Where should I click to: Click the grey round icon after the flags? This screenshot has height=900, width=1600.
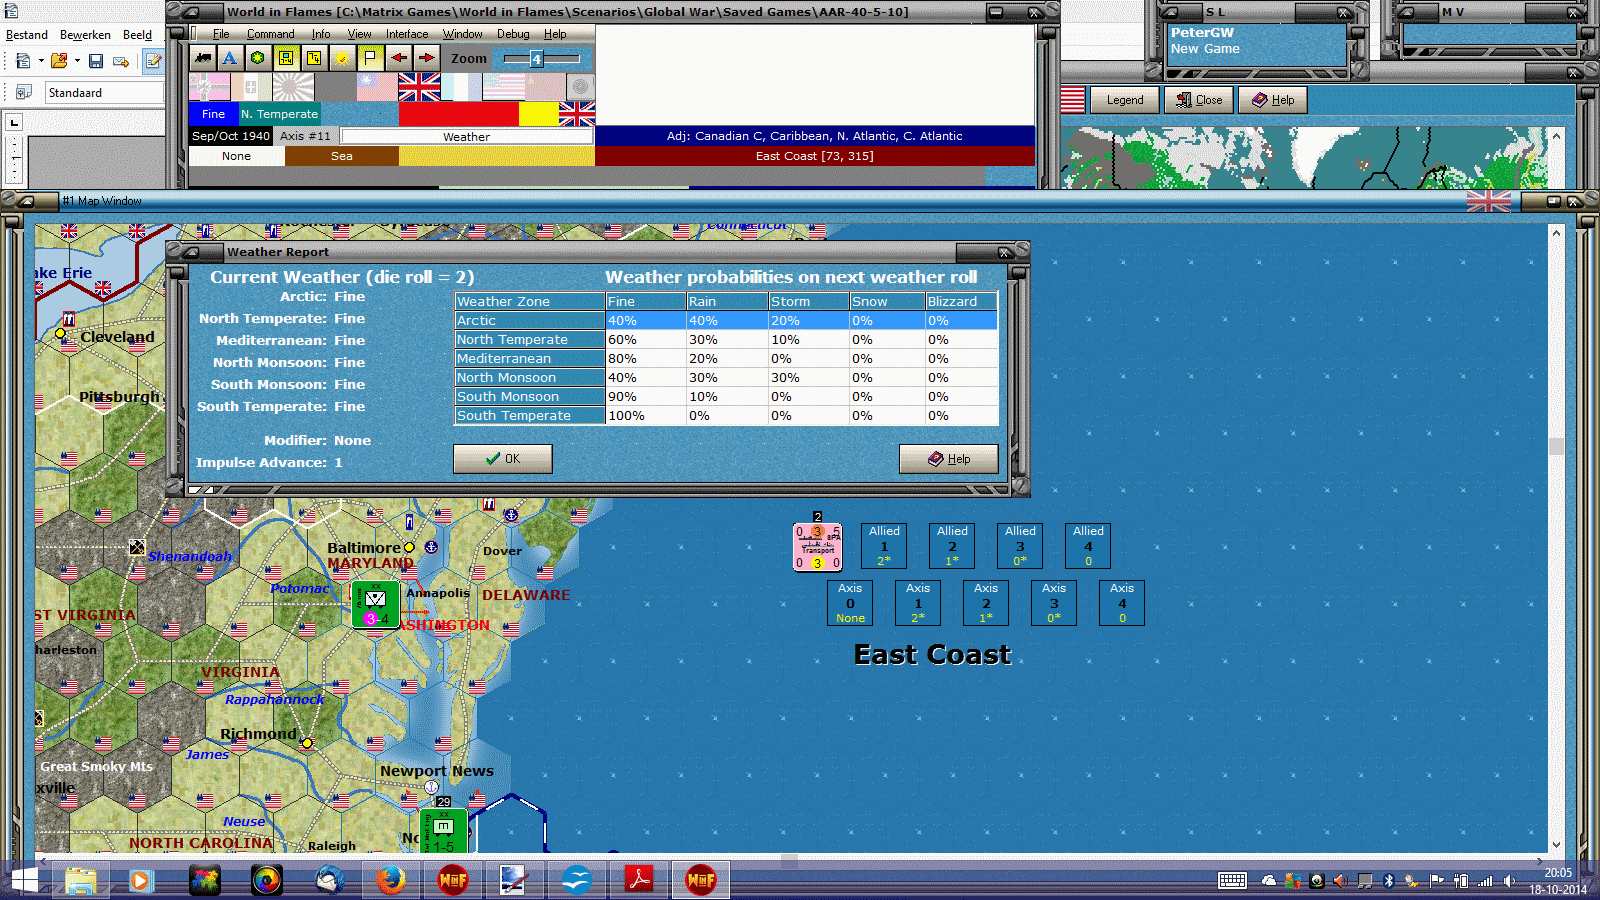580,87
